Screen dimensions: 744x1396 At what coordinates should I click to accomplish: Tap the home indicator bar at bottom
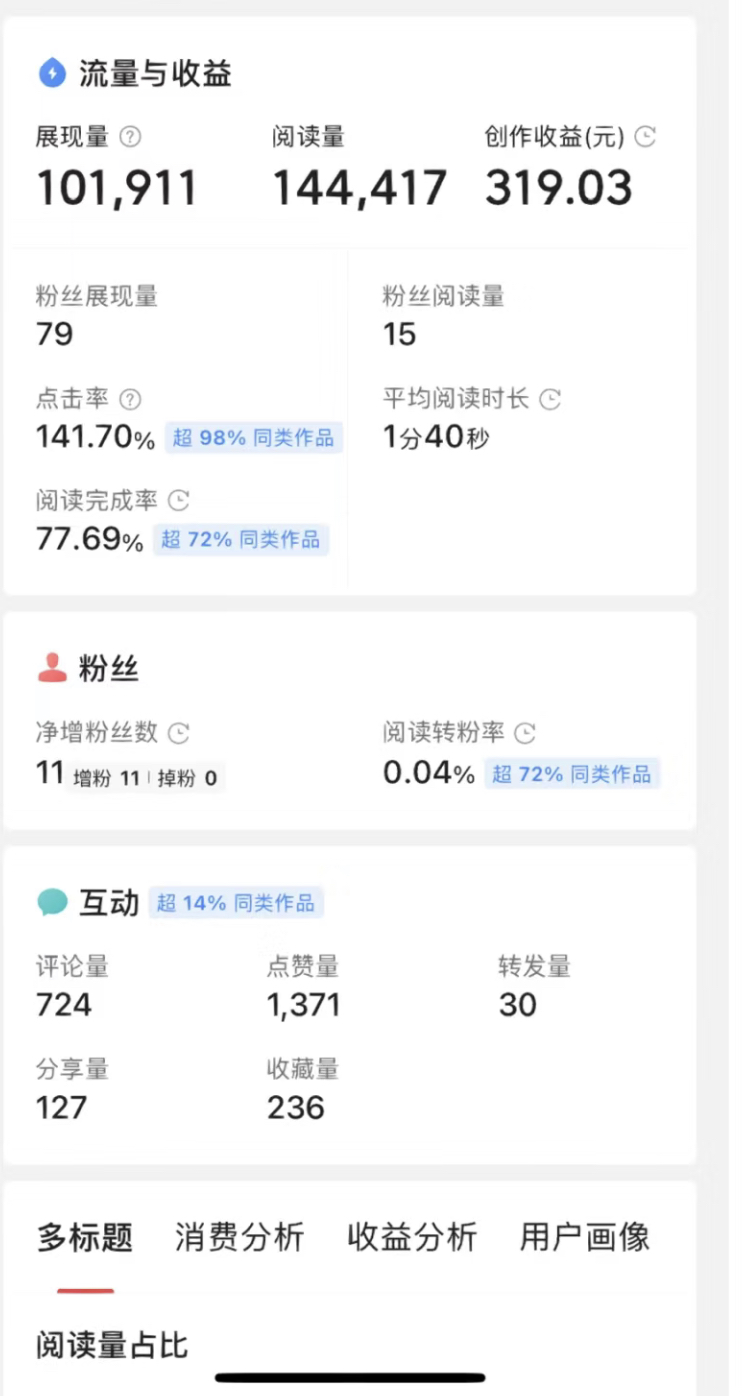click(350, 1377)
